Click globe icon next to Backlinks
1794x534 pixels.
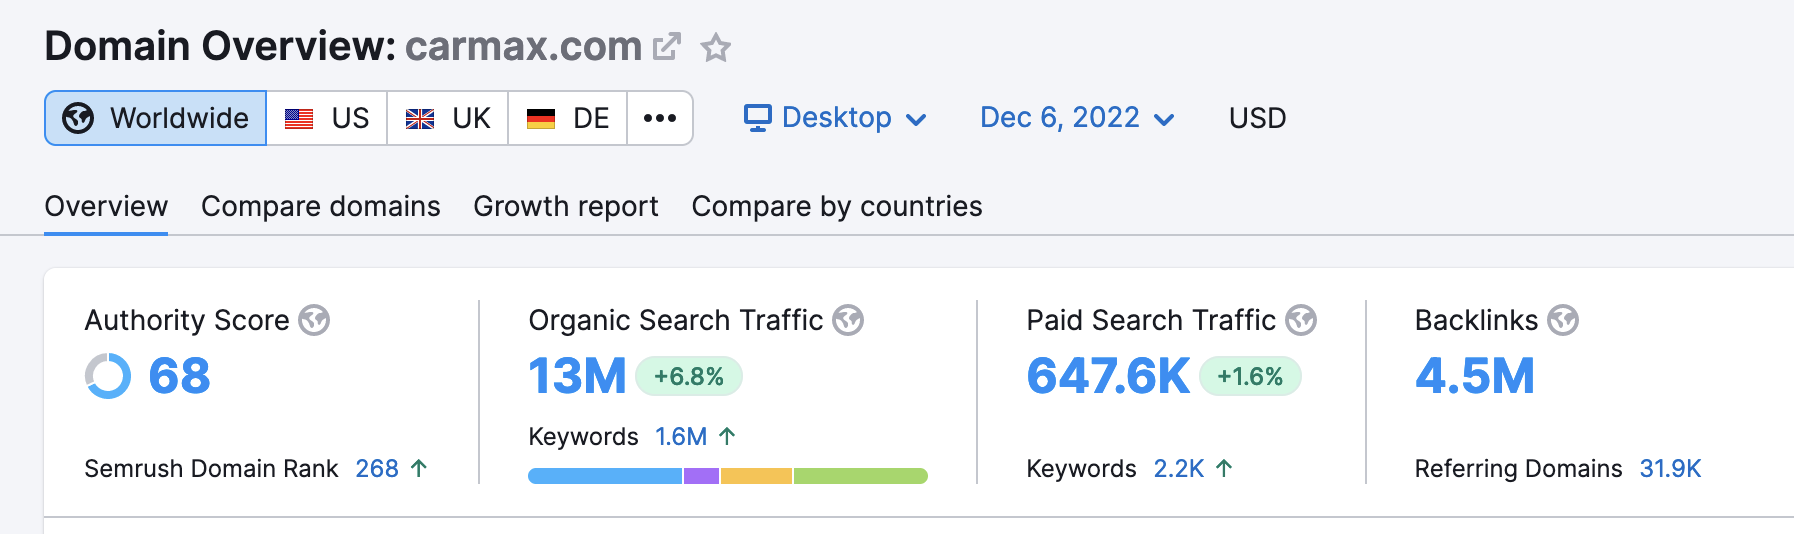pyautogui.click(x=1562, y=320)
